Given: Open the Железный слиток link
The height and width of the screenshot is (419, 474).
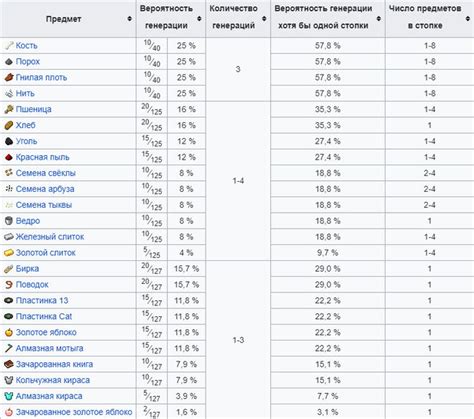Looking at the screenshot, I should point(50,237).
